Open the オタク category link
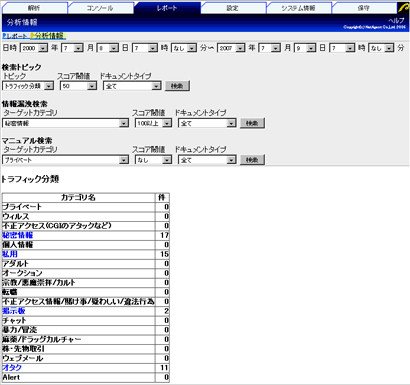 [x=12, y=367]
